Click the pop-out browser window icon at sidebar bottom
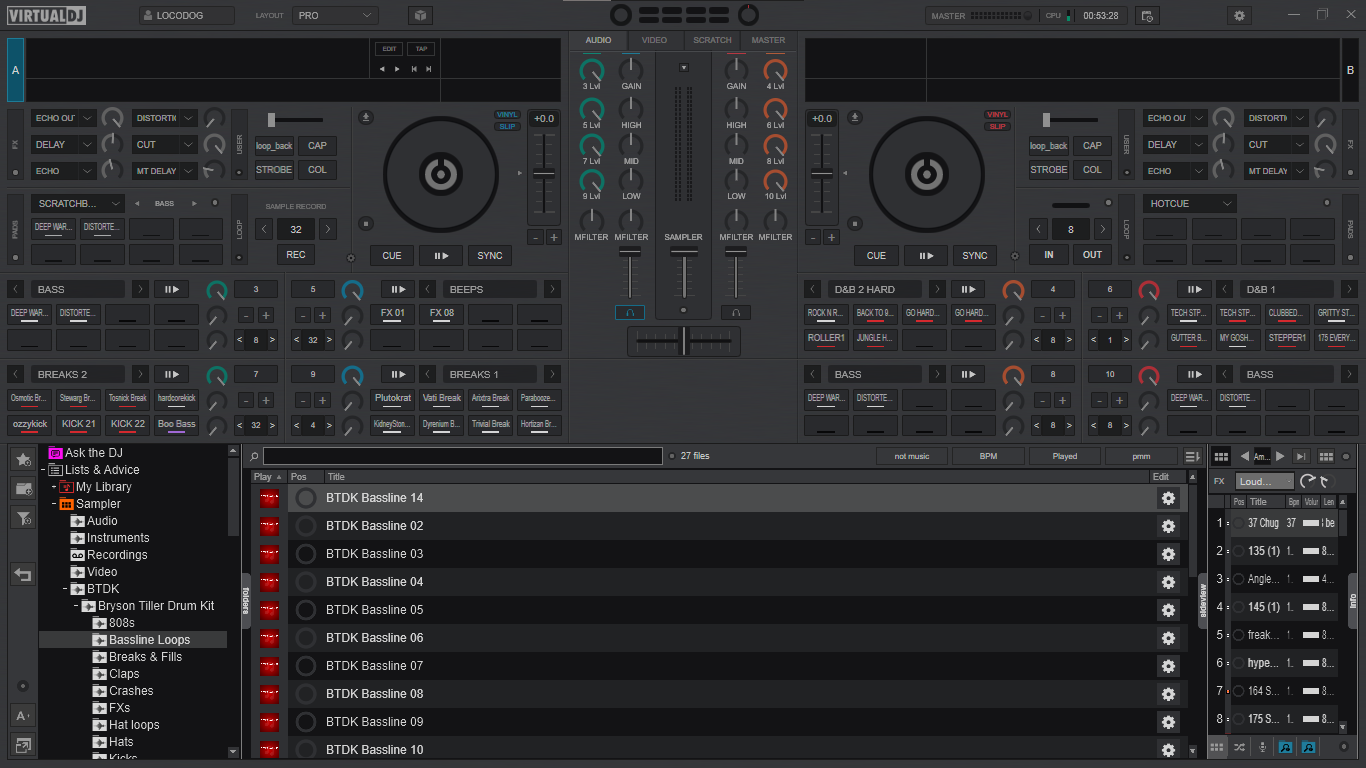 pos(23,745)
